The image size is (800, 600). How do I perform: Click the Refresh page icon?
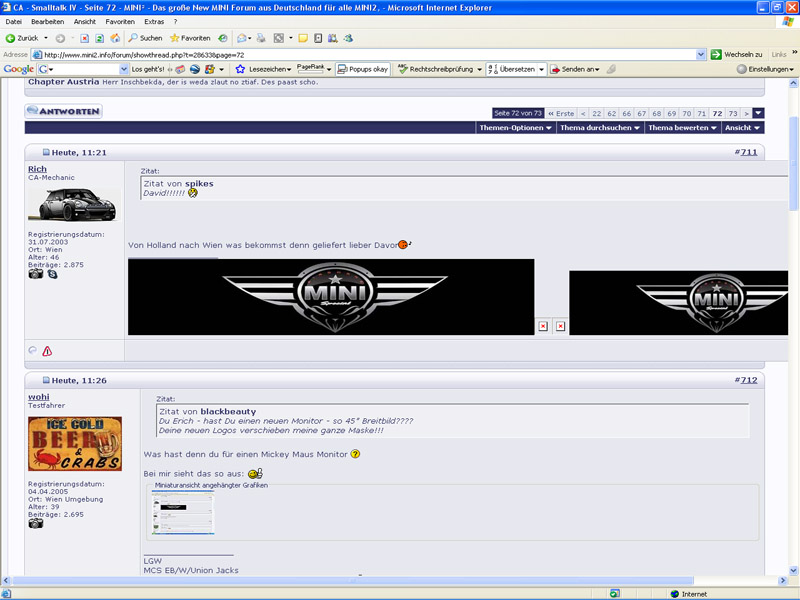point(99,38)
